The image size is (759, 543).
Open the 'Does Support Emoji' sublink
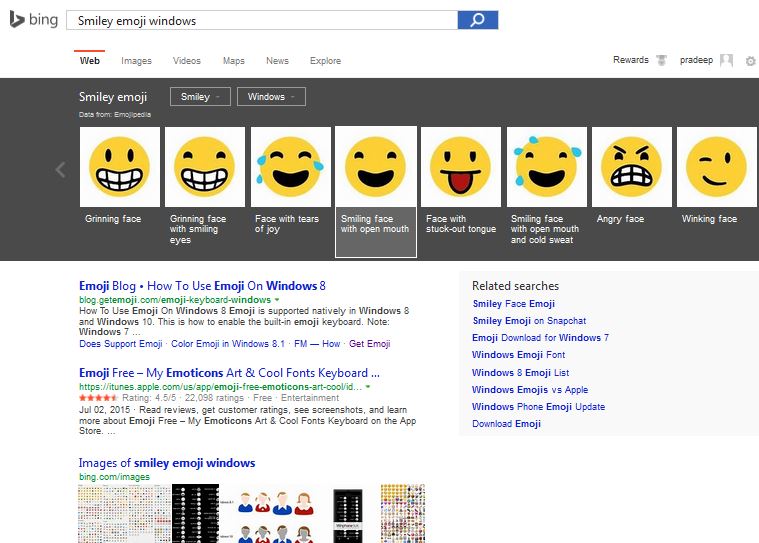coord(121,344)
